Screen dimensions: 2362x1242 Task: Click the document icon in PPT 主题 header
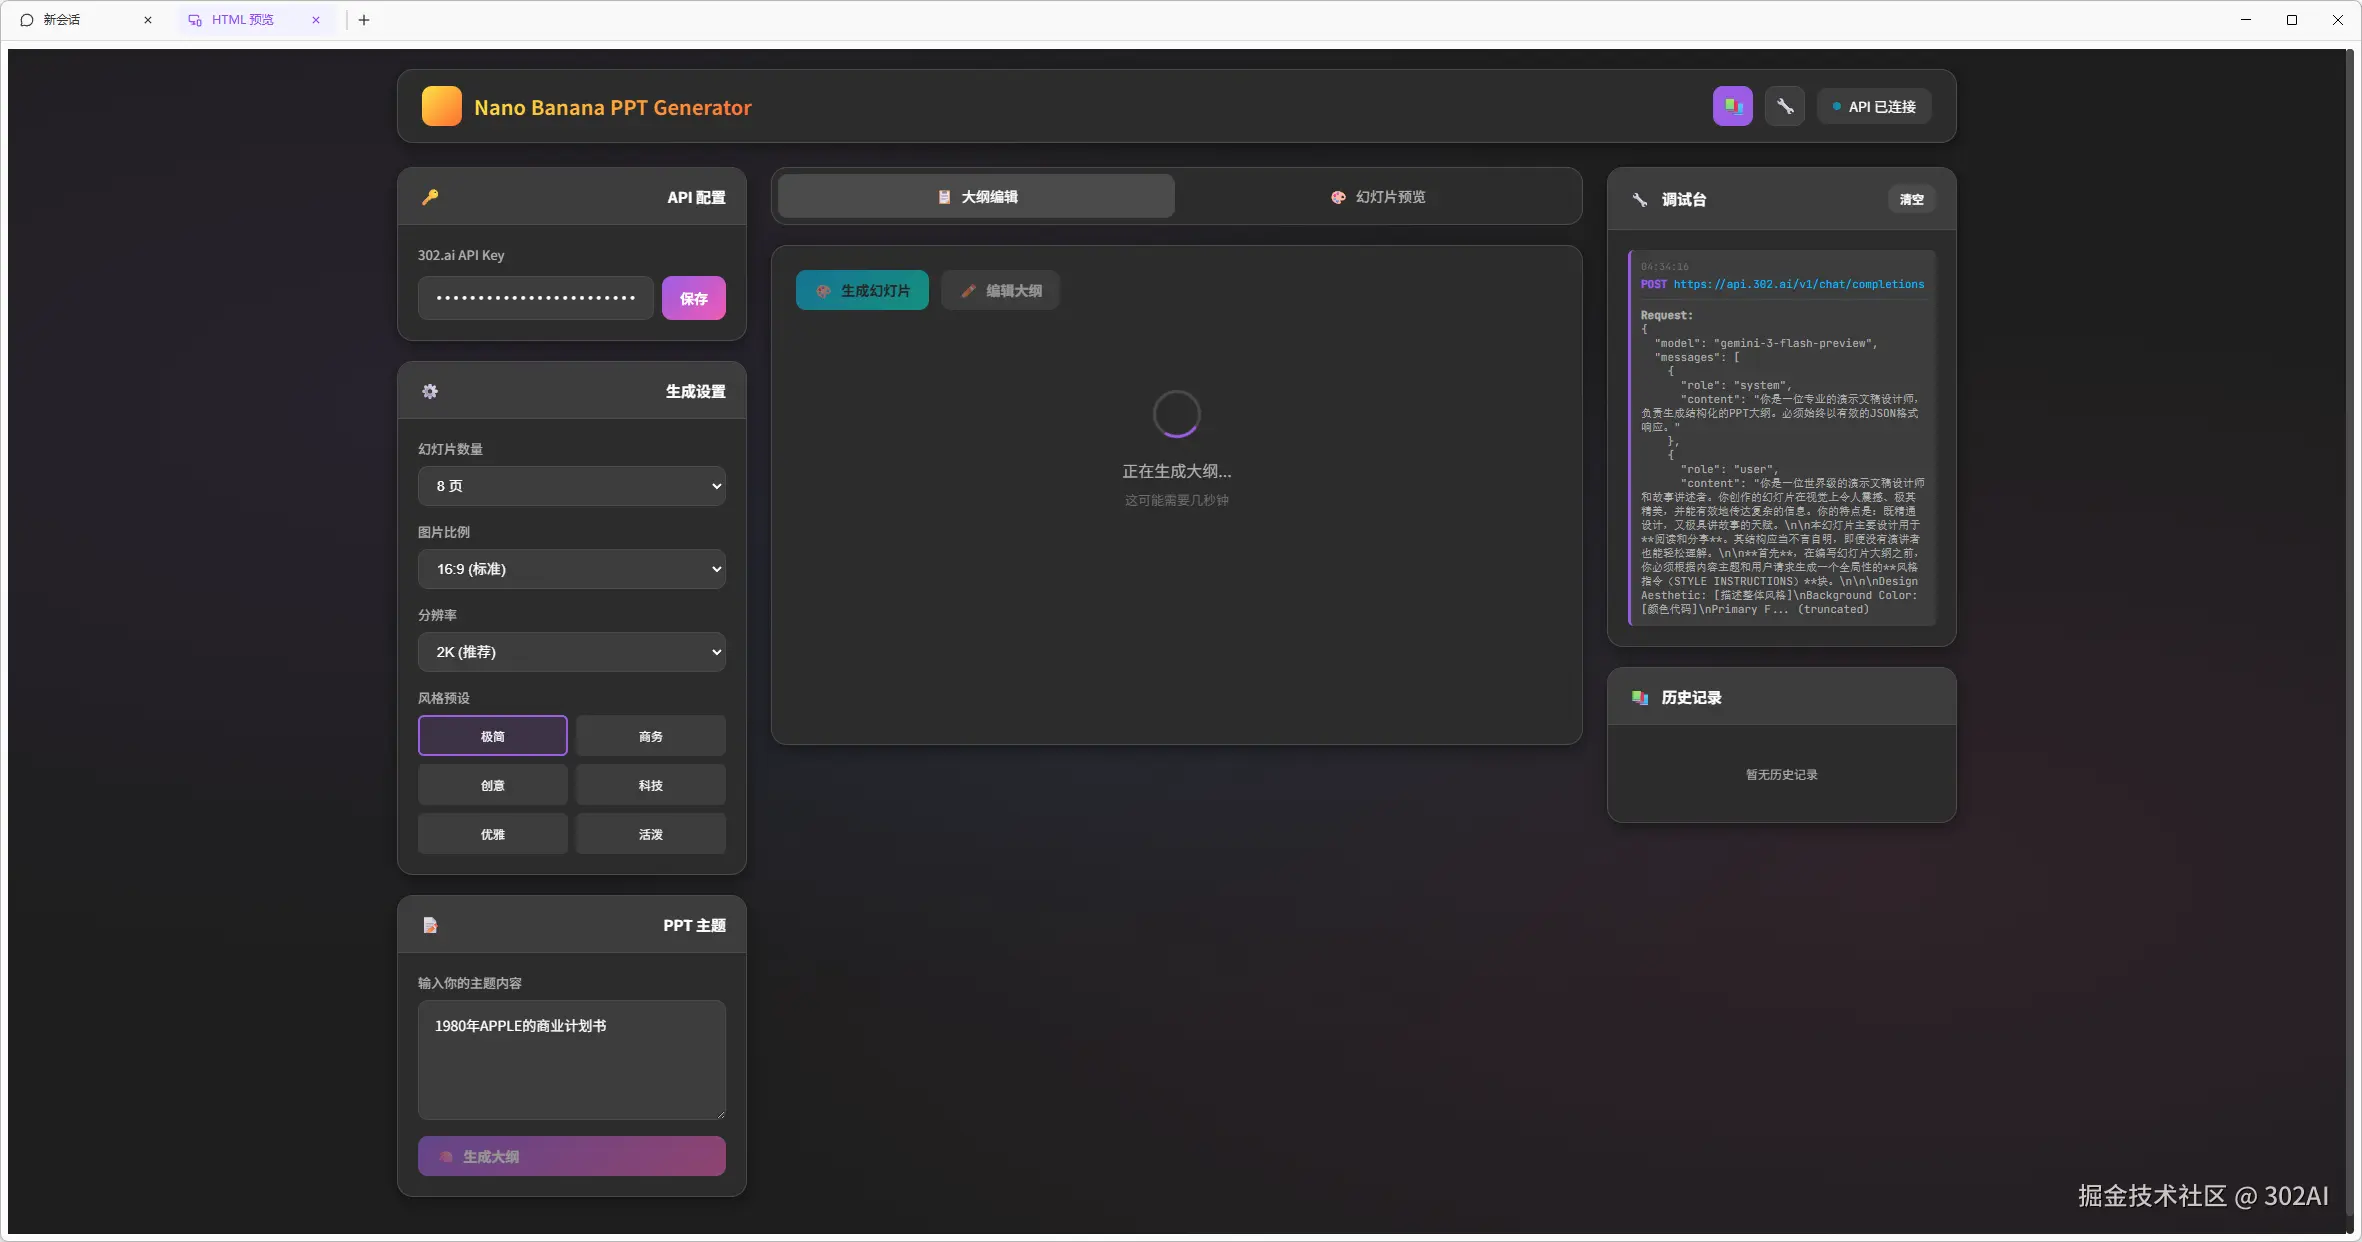430,925
